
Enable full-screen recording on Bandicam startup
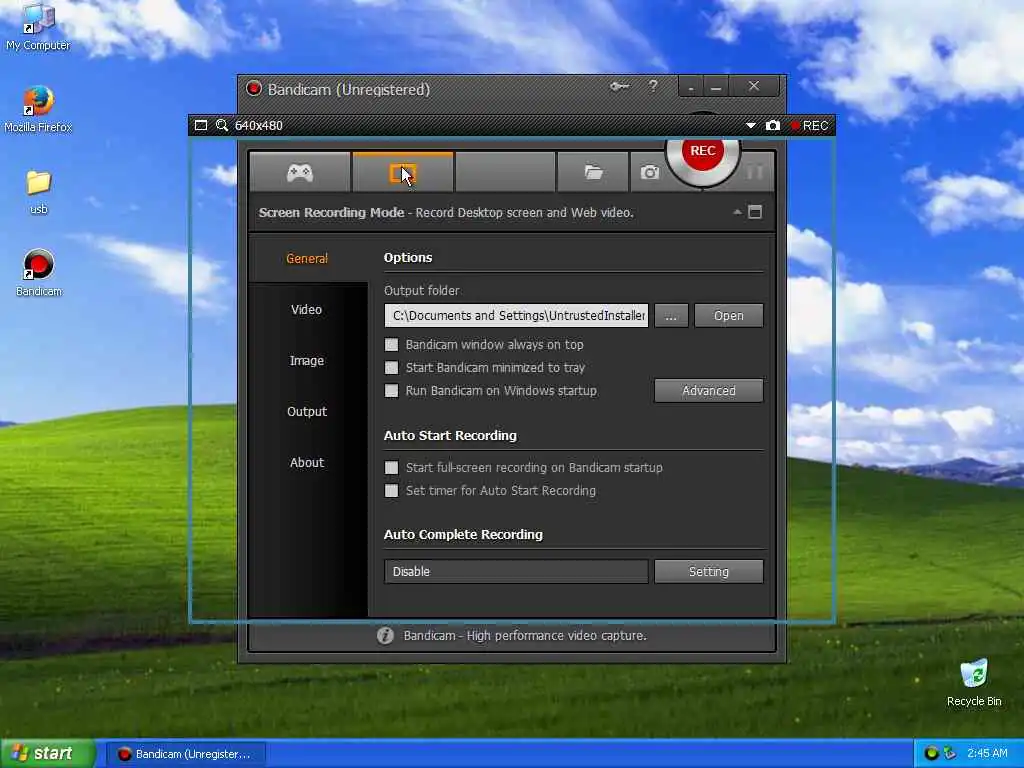[x=392, y=468]
